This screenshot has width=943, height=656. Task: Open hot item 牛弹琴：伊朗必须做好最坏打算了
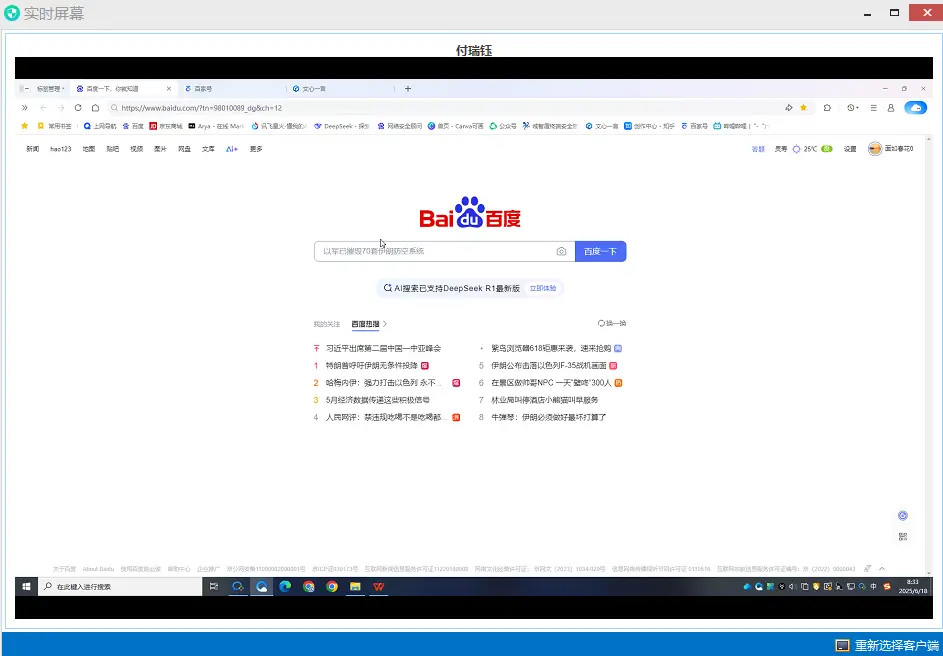[x=548, y=417]
